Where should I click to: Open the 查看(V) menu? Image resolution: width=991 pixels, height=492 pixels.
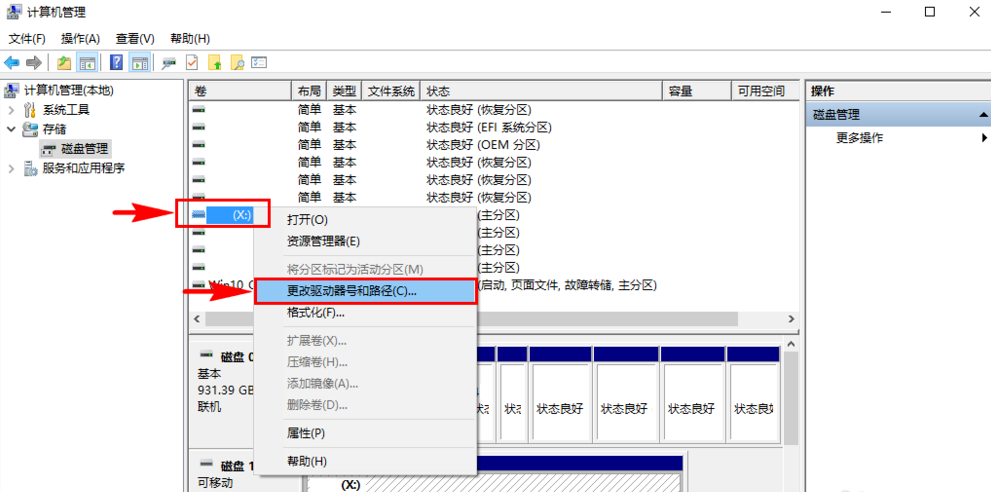click(x=135, y=39)
